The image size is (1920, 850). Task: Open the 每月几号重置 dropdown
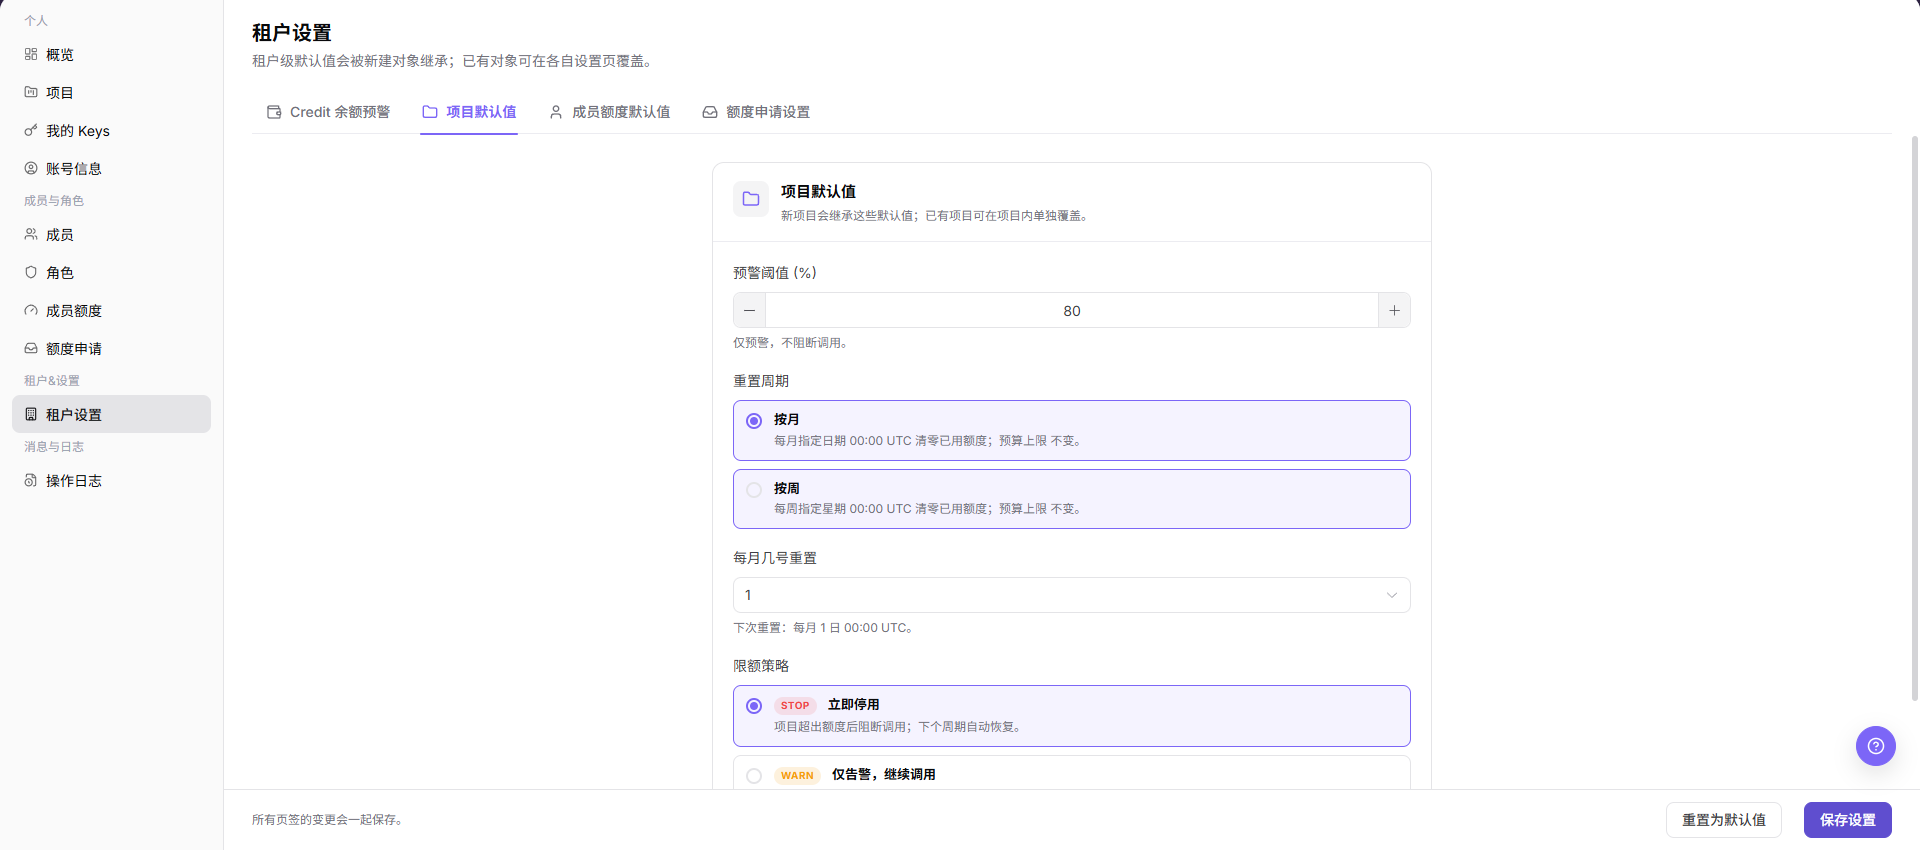pyautogui.click(x=1072, y=595)
